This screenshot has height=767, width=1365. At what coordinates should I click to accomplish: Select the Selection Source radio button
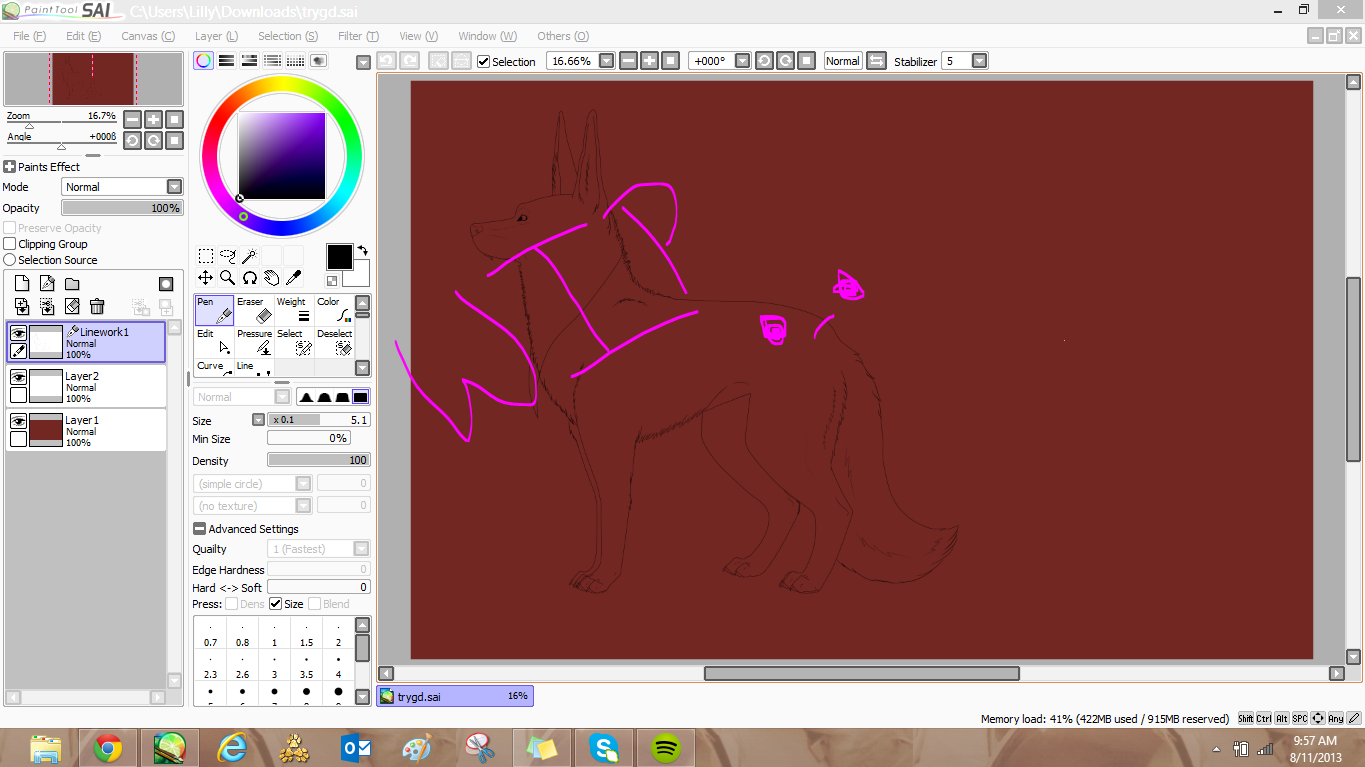[x=10, y=260]
